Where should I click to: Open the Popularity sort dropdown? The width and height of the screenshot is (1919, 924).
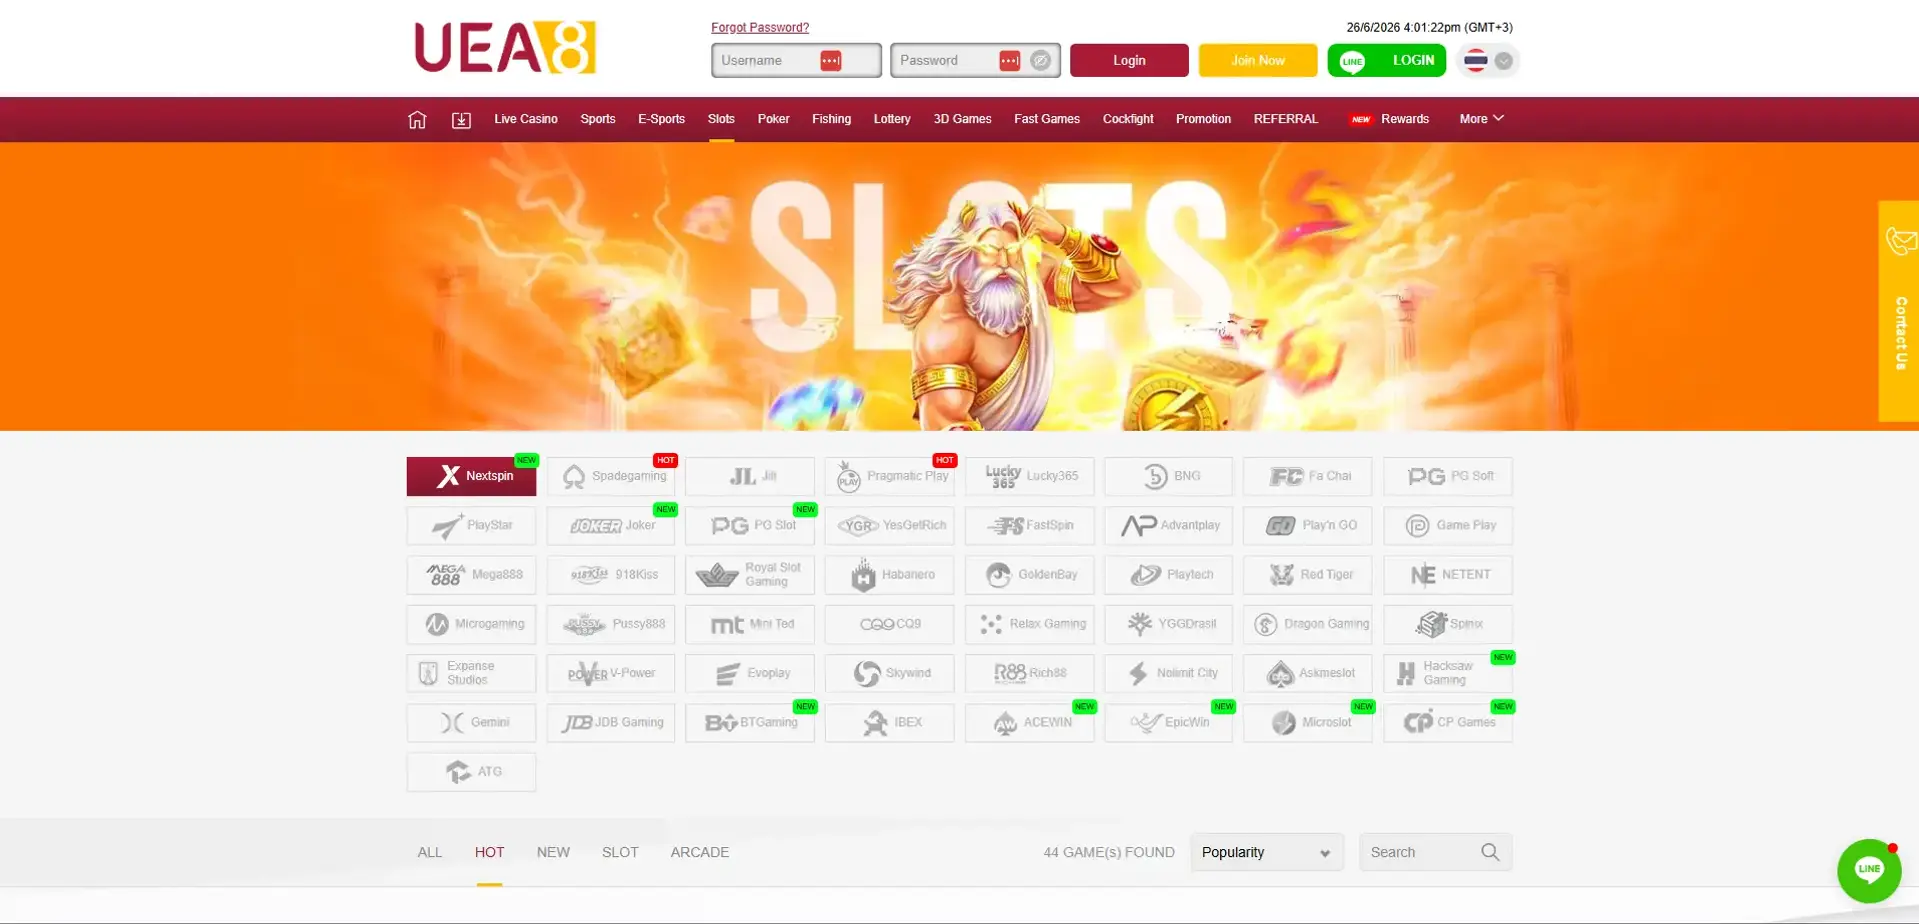point(1267,852)
